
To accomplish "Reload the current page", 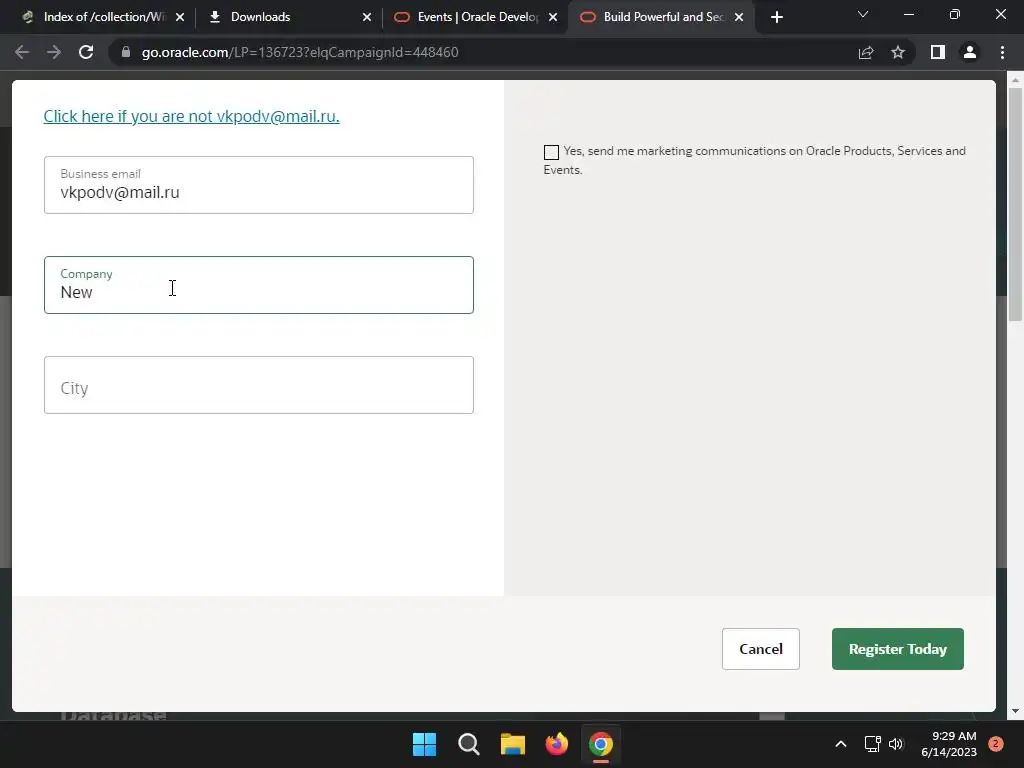I will (86, 52).
